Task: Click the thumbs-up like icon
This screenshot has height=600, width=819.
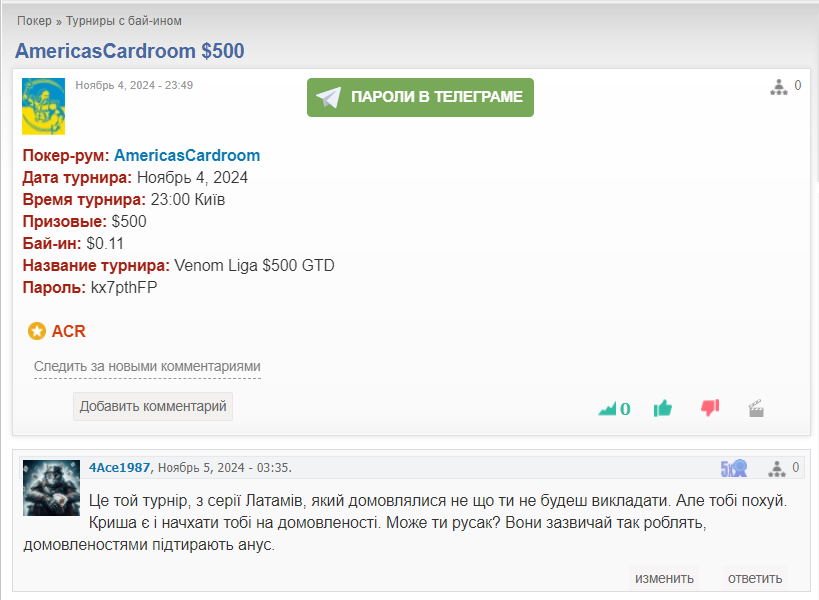Action: pos(663,408)
